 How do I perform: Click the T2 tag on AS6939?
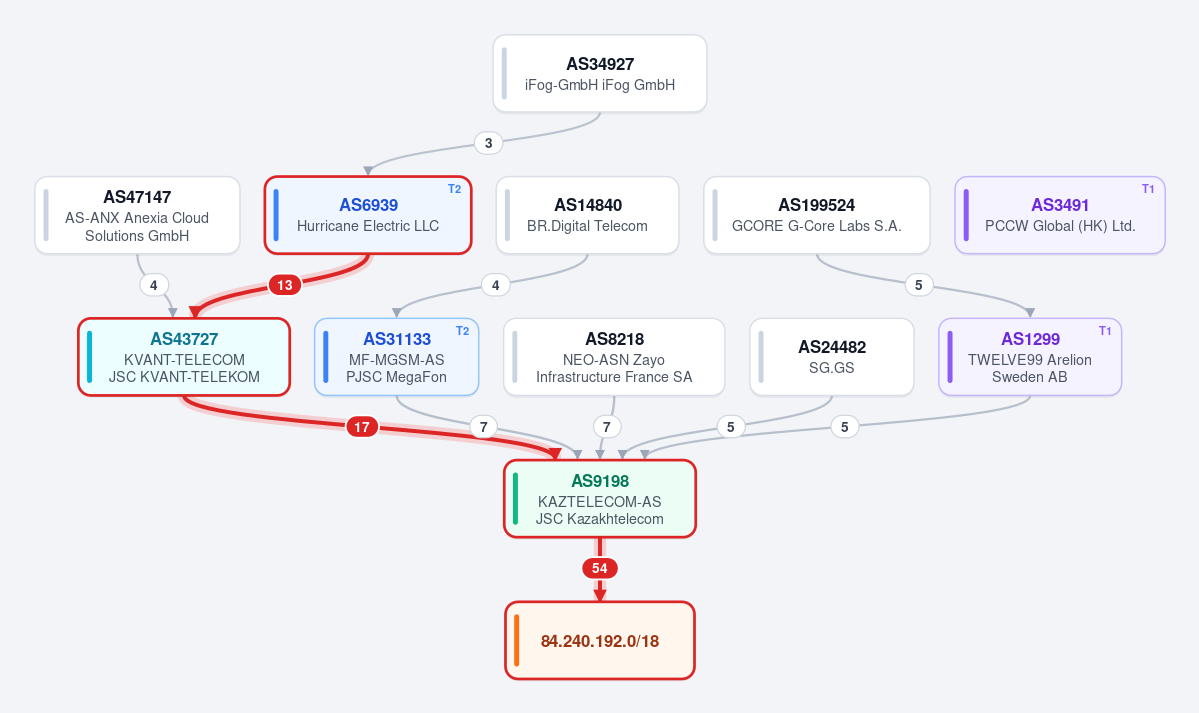454,189
